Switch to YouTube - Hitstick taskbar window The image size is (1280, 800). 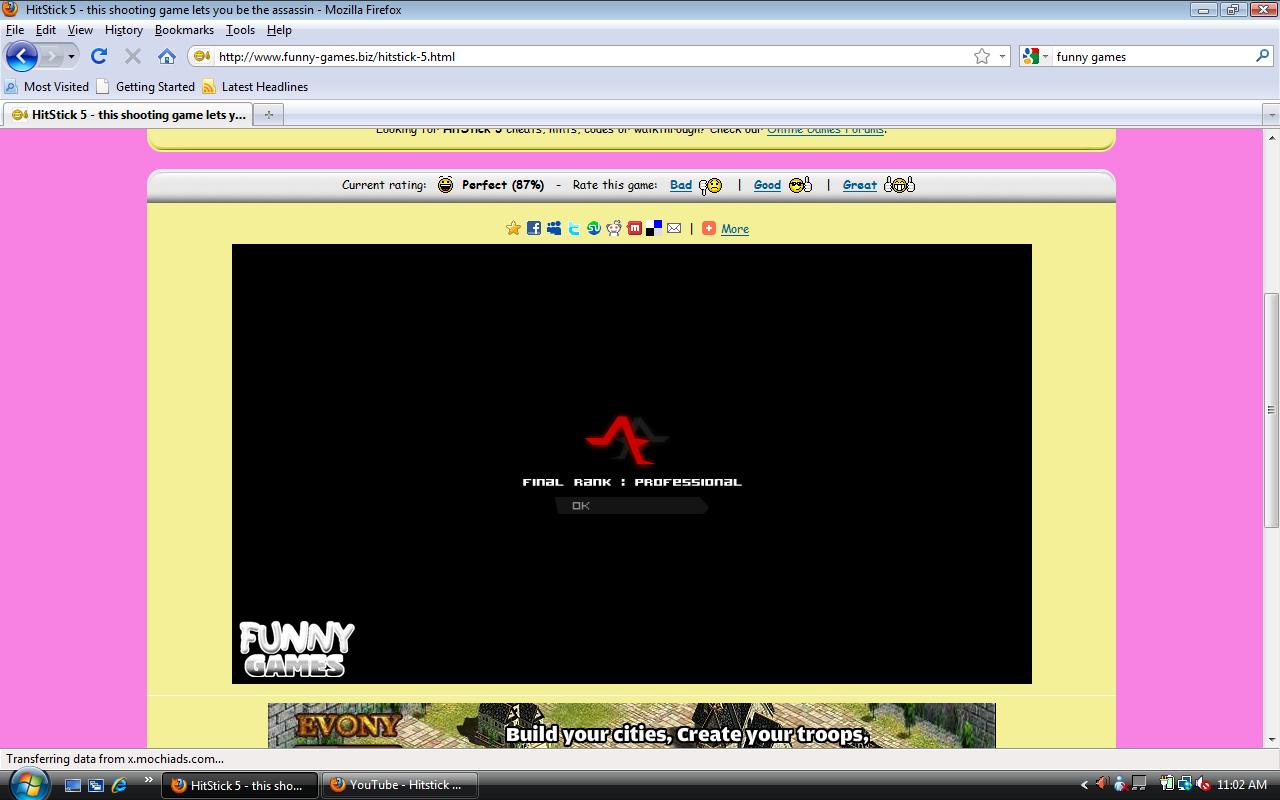click(x=399, y=785)
